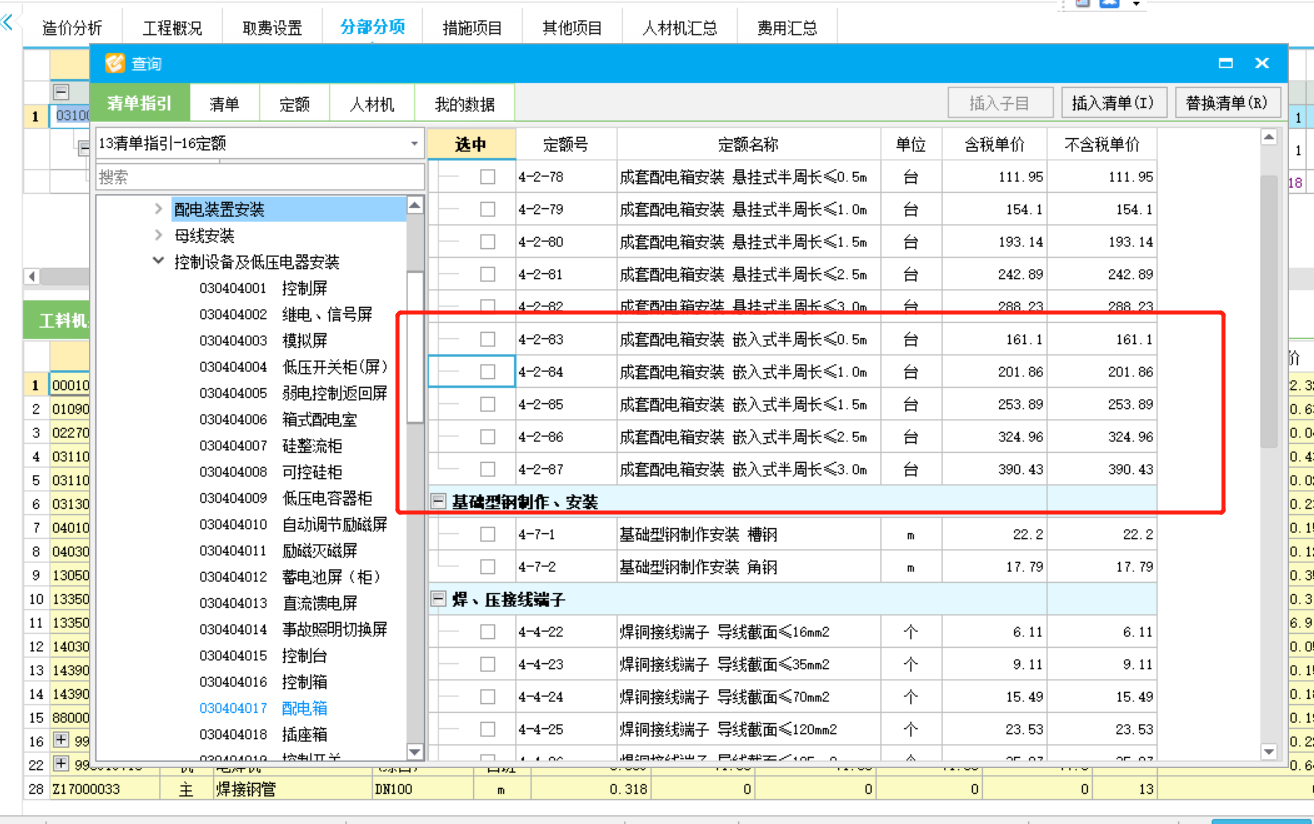Screen dimensions: 1314x824
Task: Open the 措施项目 main tab
Action: (x=472, y=28)
